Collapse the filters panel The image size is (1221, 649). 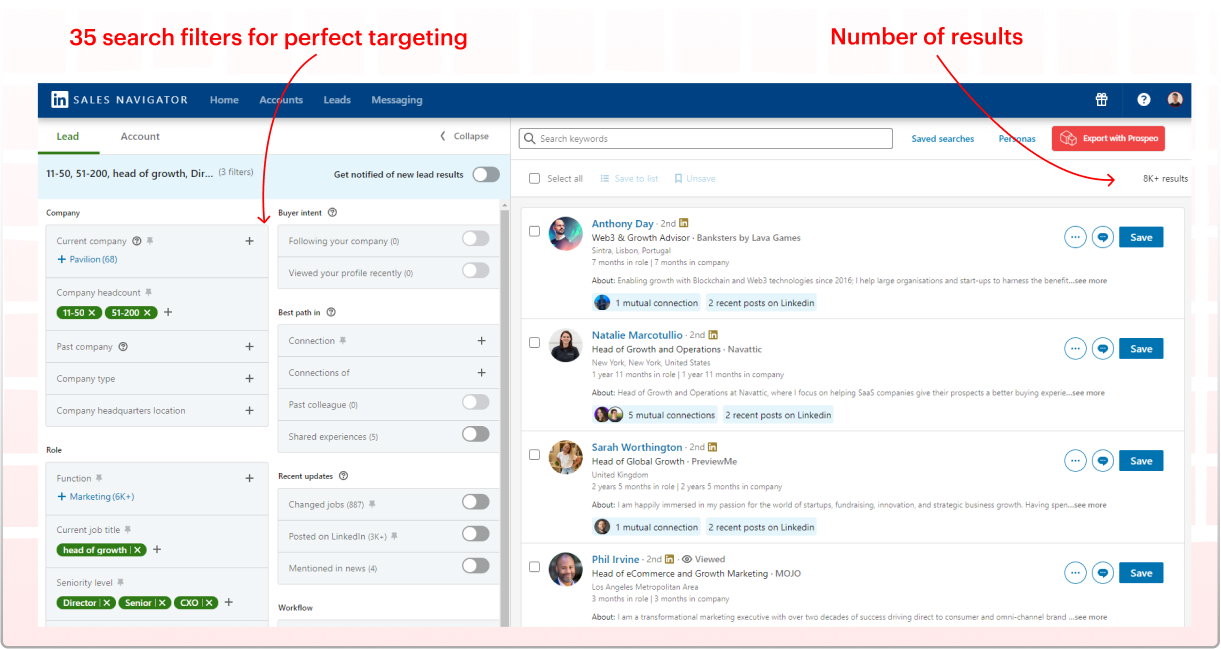coord(465,136)
